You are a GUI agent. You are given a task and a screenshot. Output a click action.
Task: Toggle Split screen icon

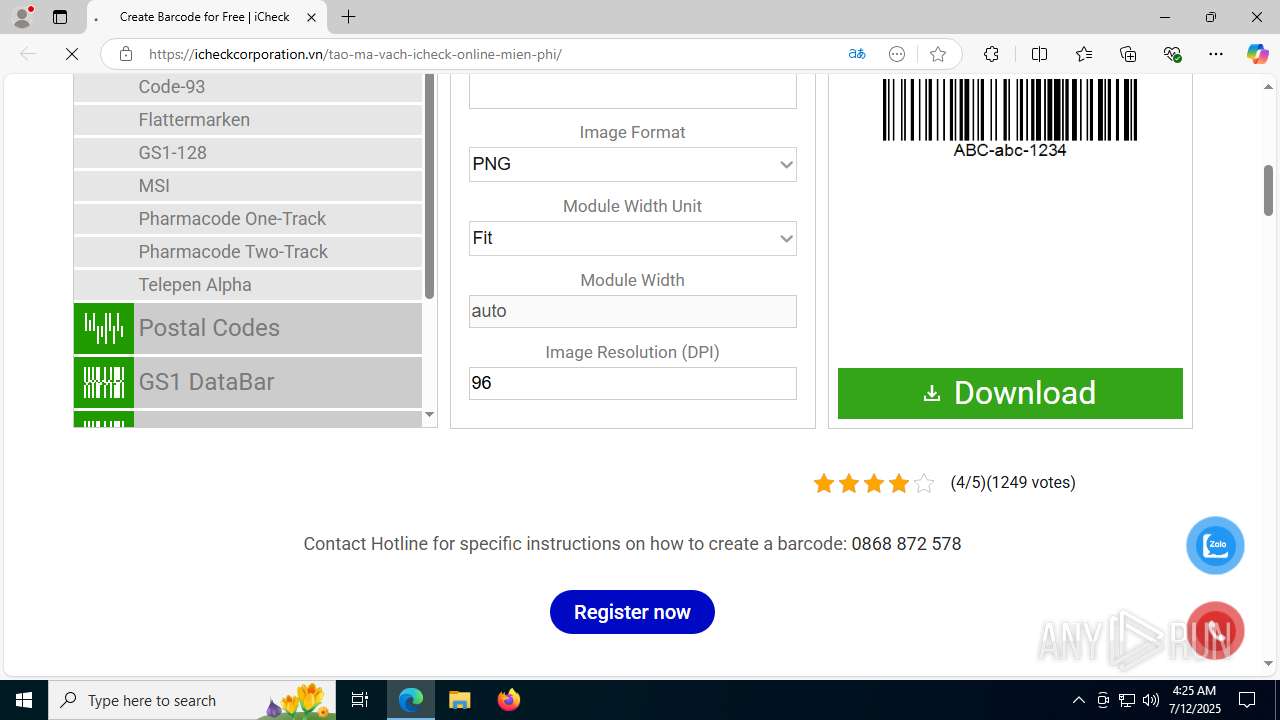(1039, 54)
